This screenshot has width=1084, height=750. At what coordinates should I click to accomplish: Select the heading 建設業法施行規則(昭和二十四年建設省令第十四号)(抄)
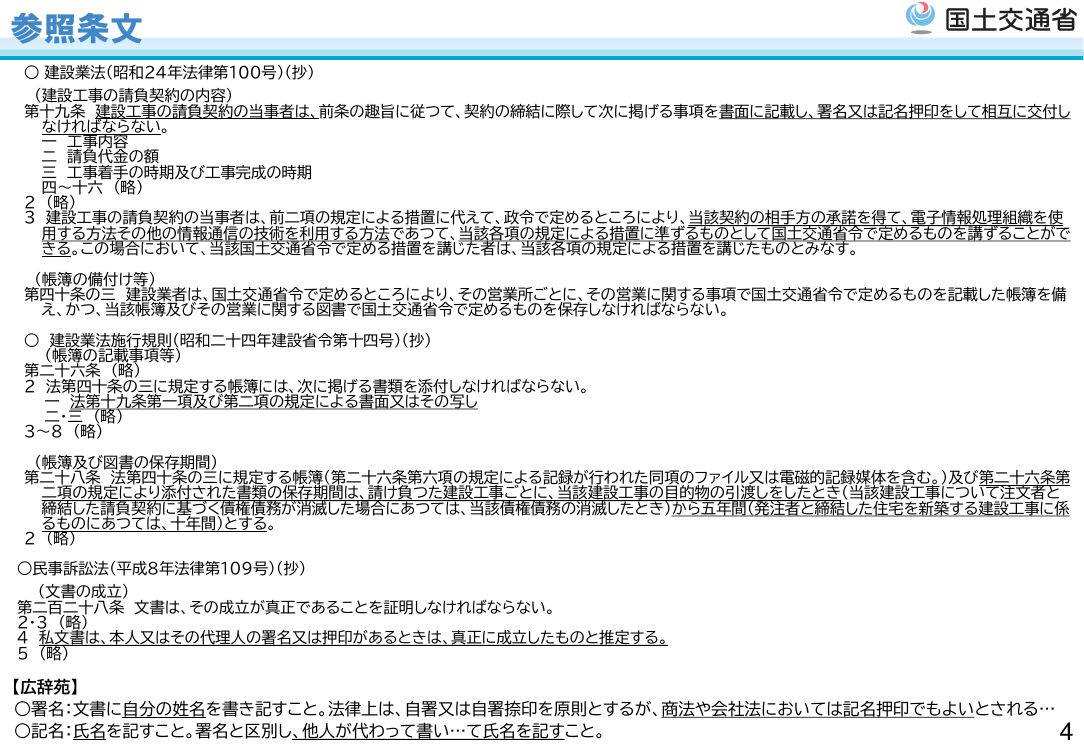click(240, 340)
